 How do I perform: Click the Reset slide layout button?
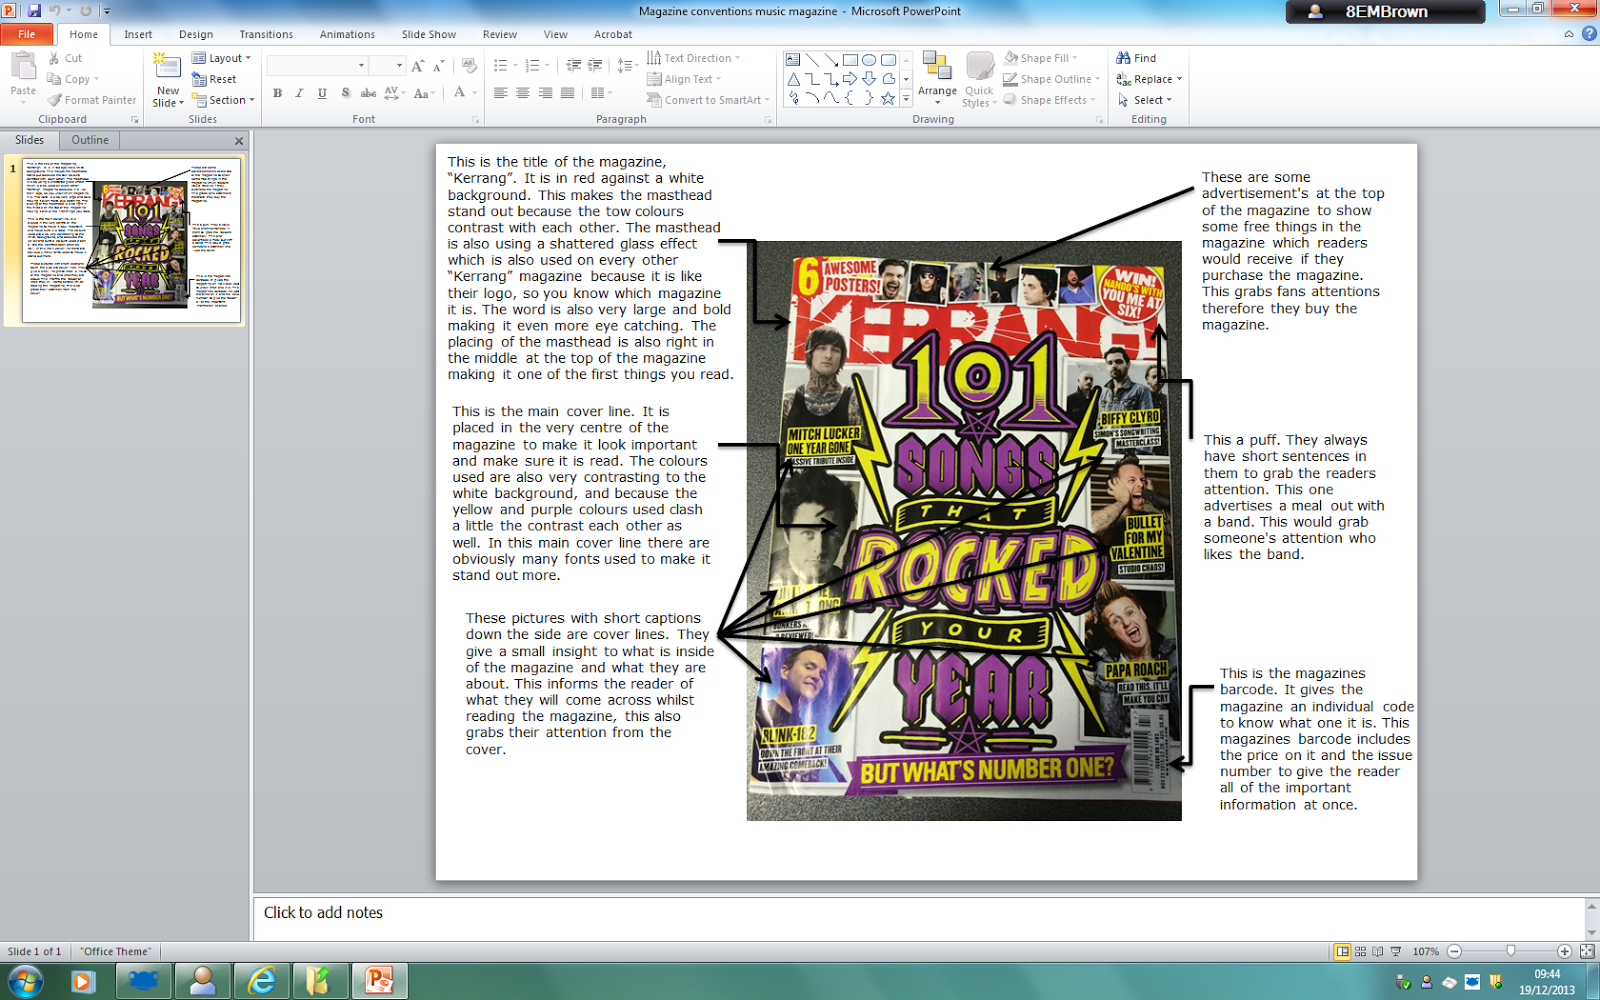[214, 79]
